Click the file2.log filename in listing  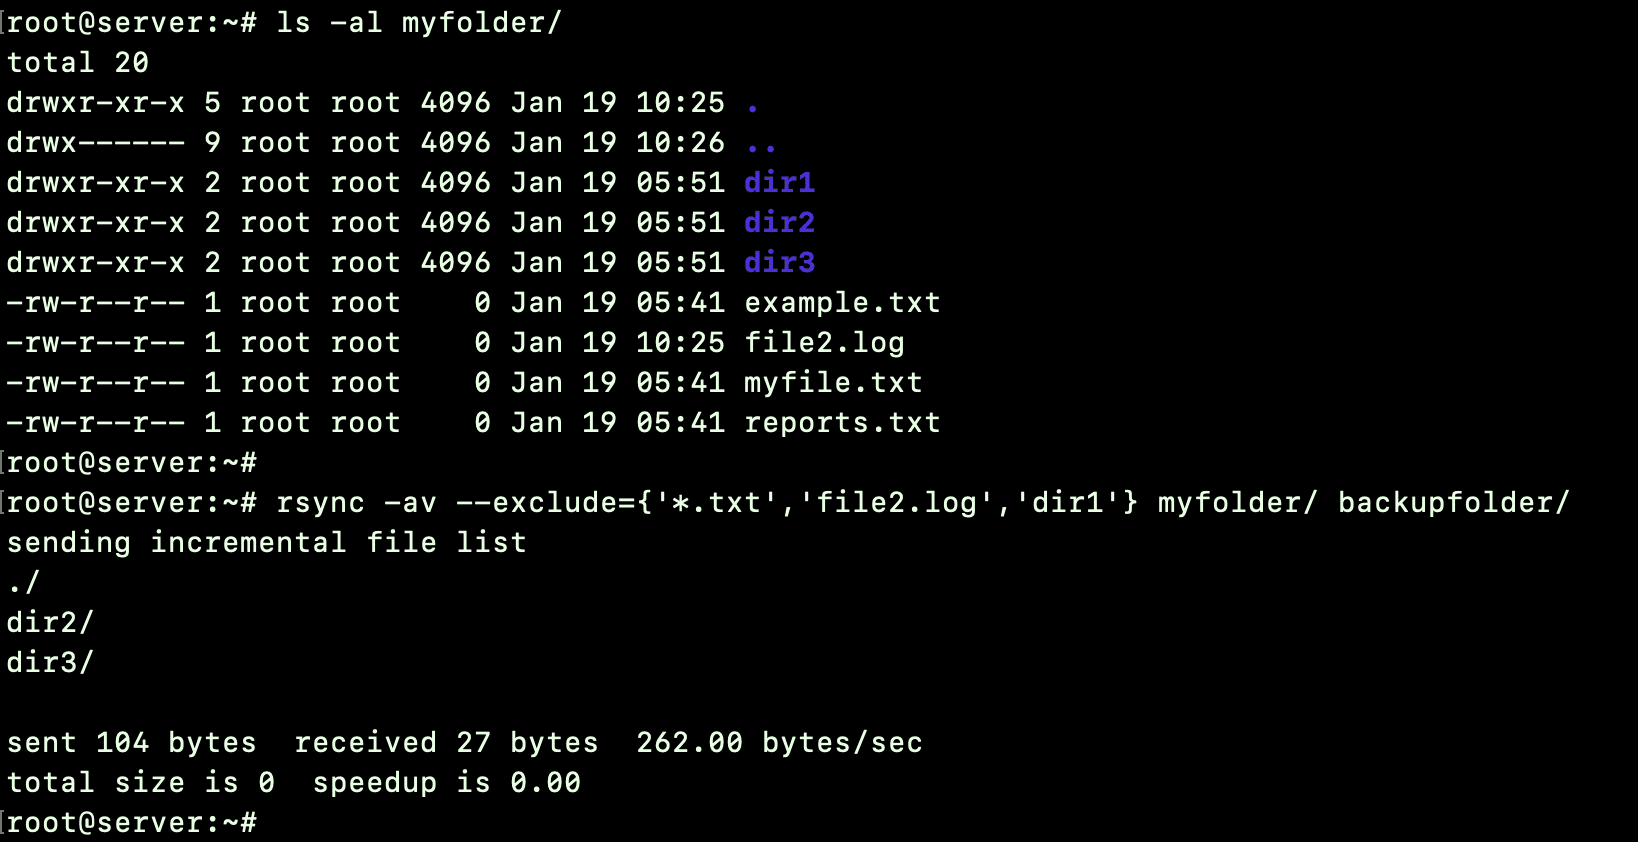click(x=824, y=343)
